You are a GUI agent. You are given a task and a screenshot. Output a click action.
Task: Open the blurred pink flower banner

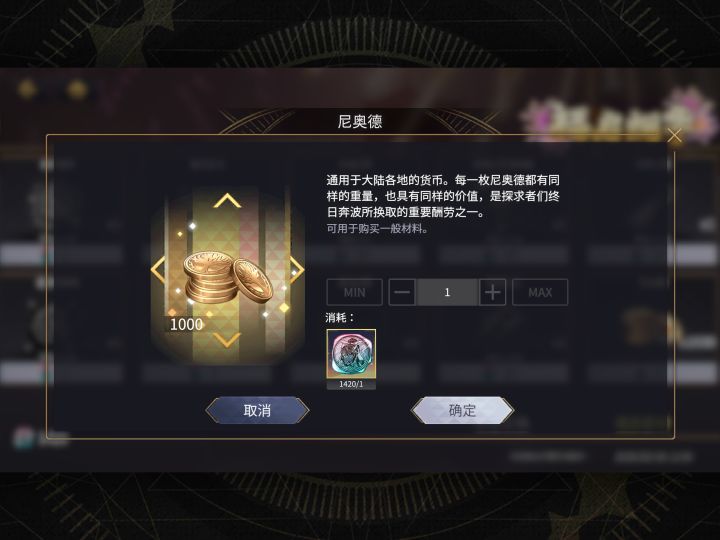619,115
